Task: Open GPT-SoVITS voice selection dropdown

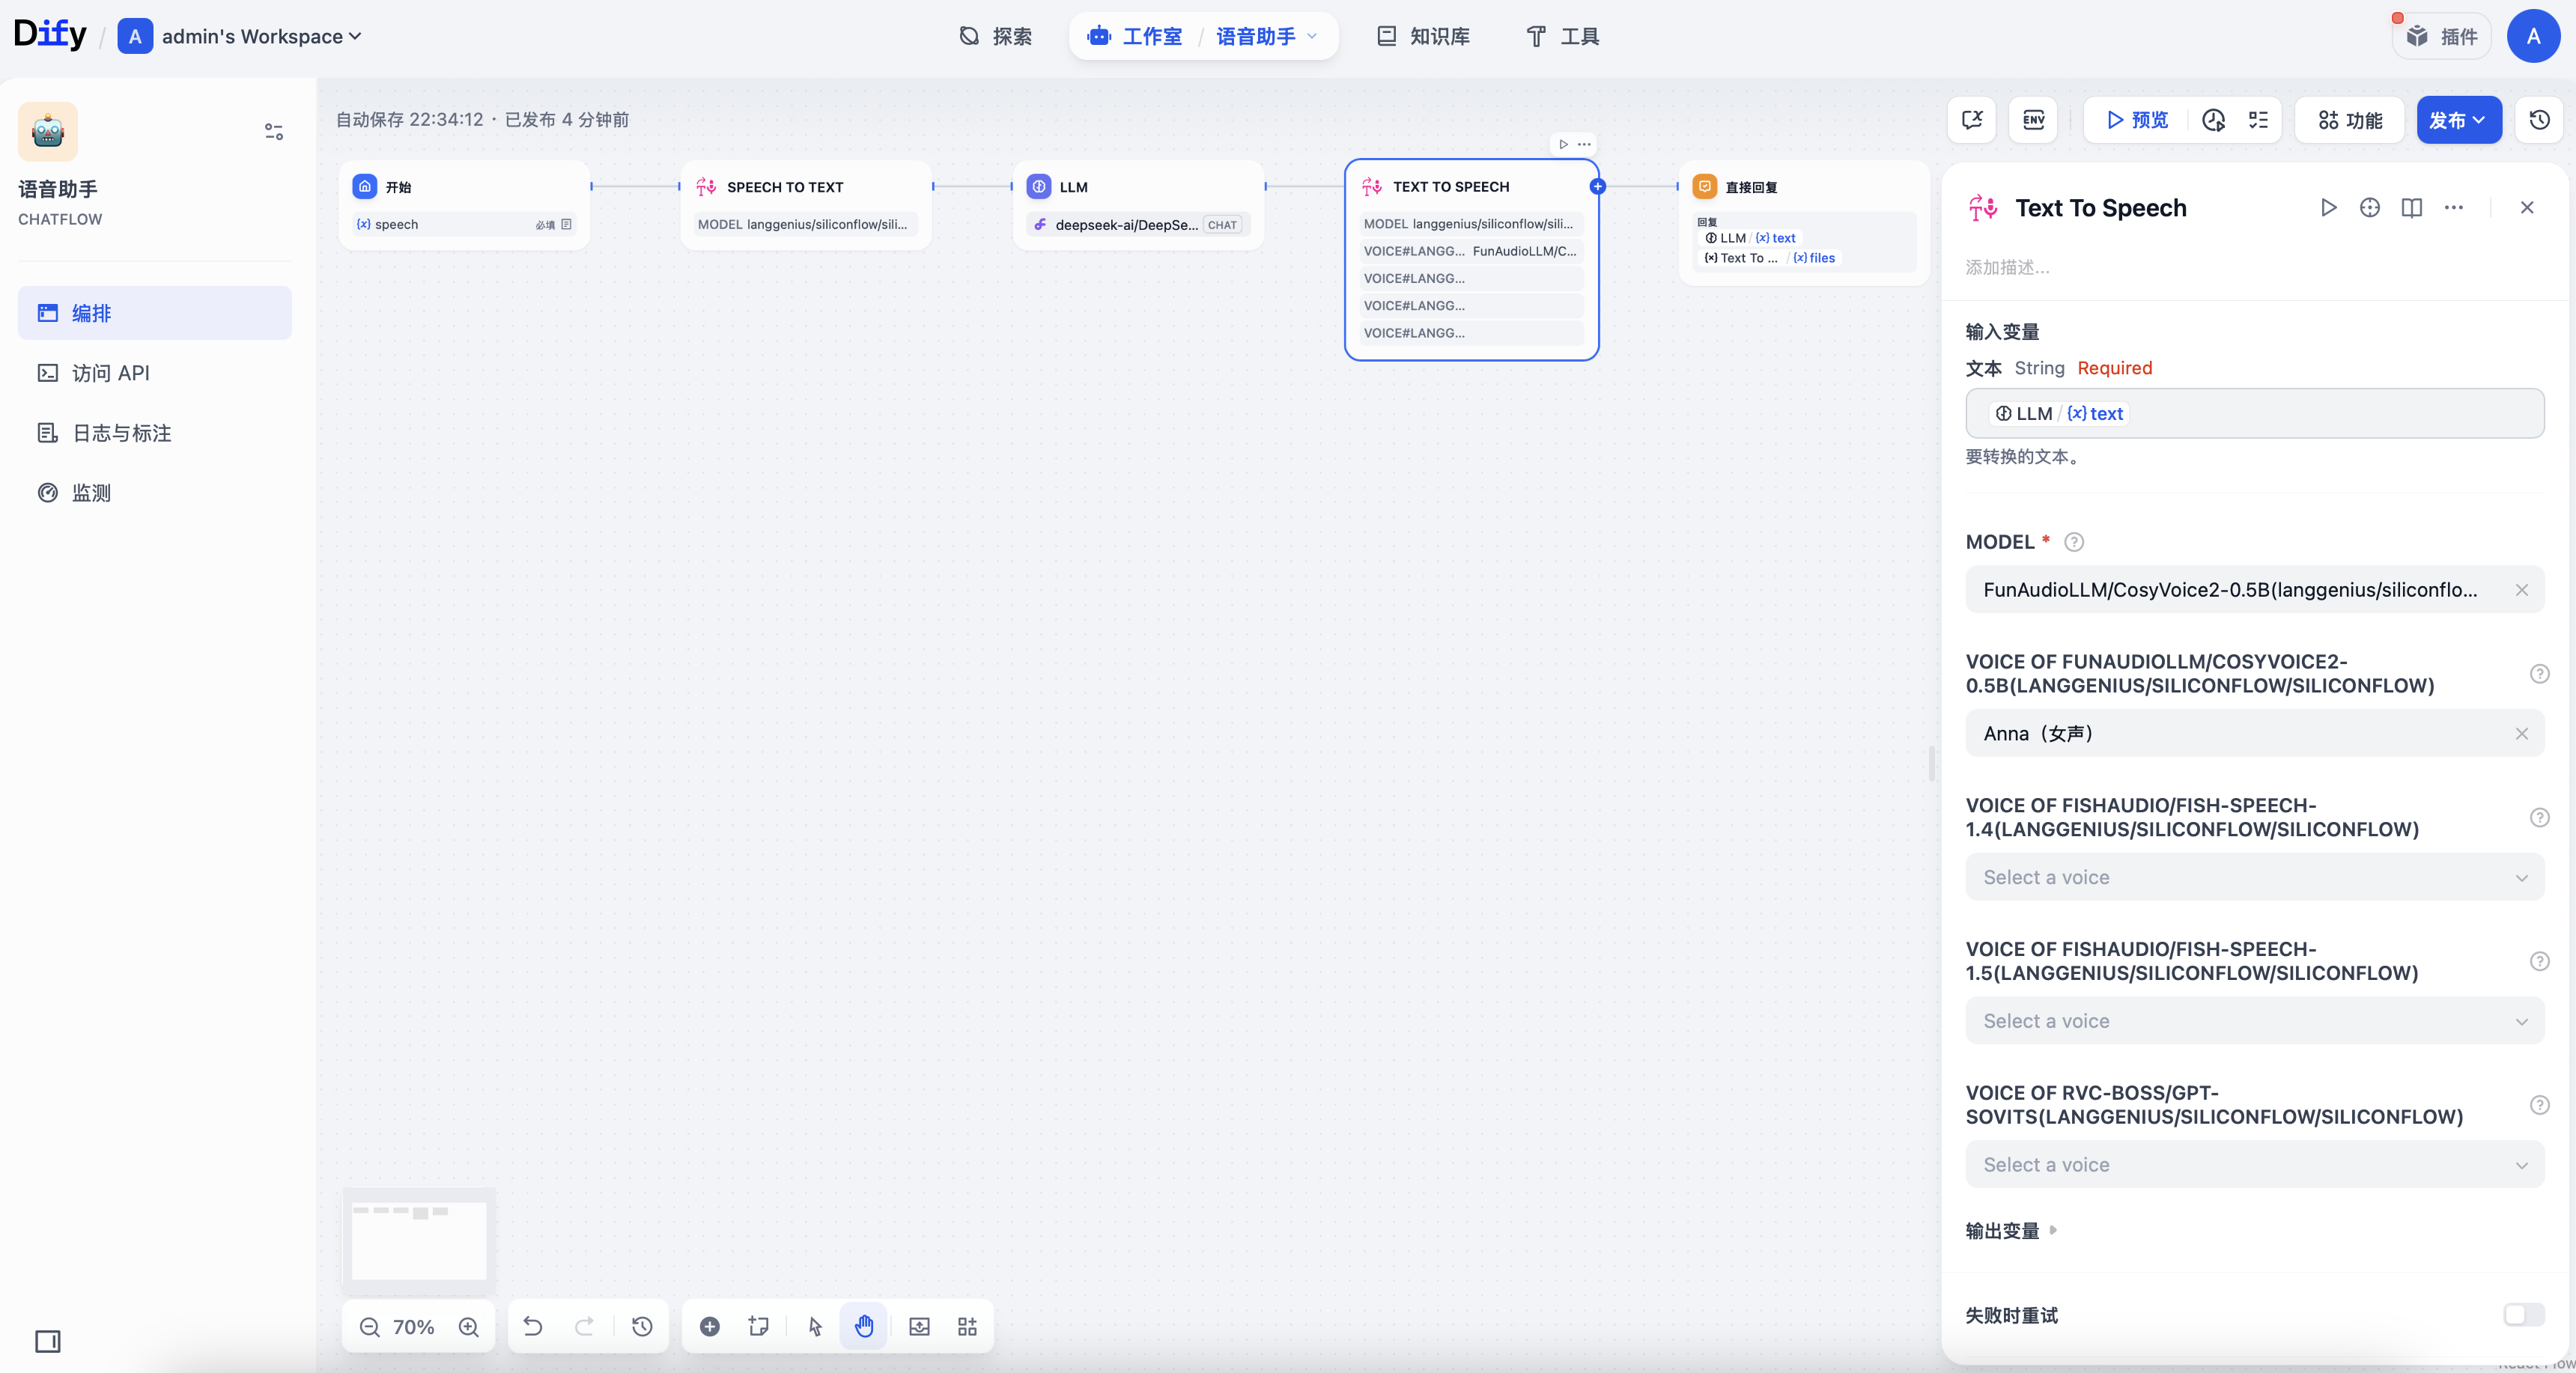Action: 2254,1165
